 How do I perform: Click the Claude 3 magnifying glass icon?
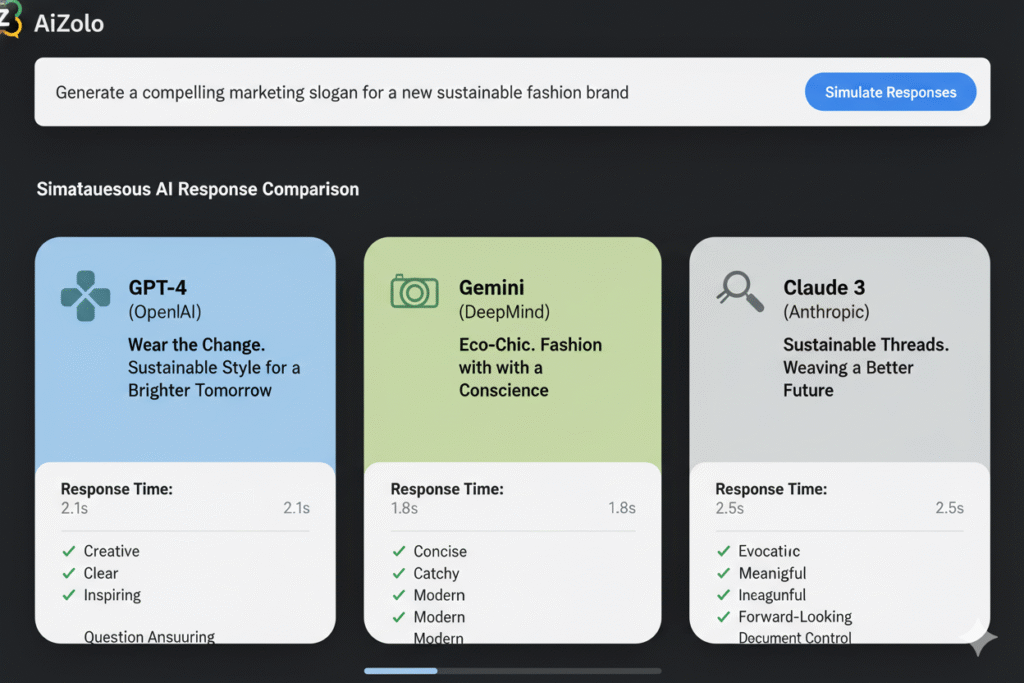740,291
